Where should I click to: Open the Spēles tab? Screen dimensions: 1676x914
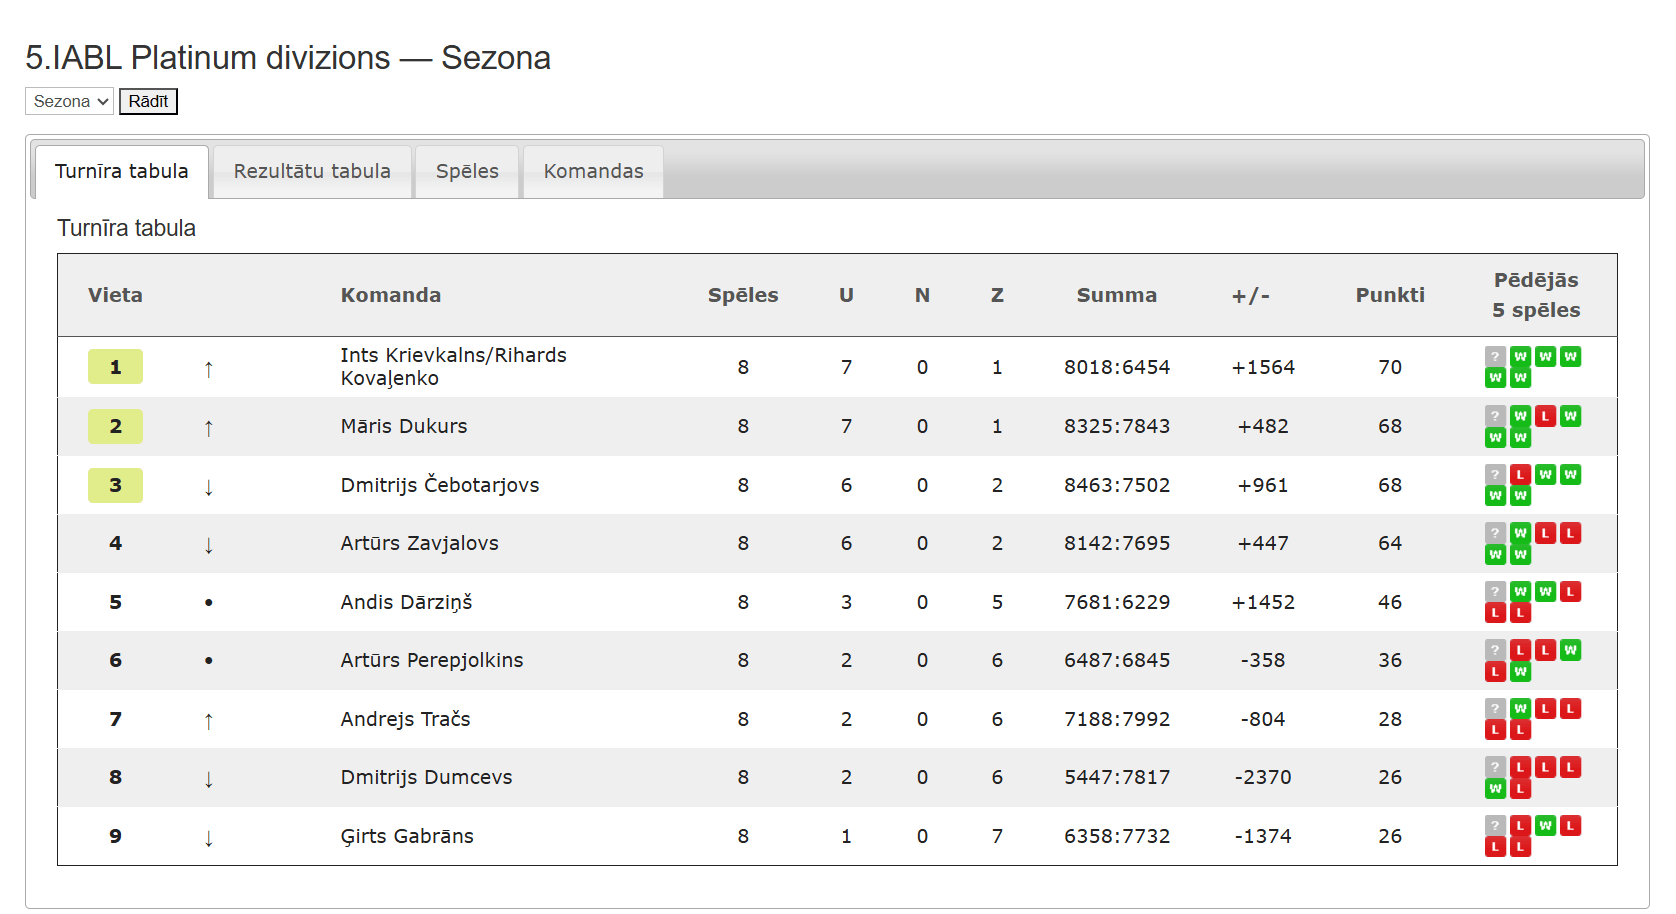point(467,171)
